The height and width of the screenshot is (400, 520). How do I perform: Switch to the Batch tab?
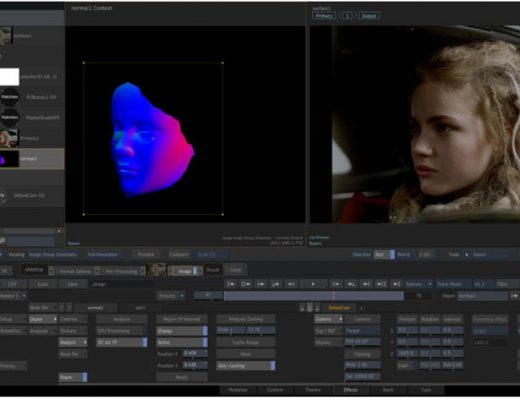pyautogui.click(x=388, y=390)
